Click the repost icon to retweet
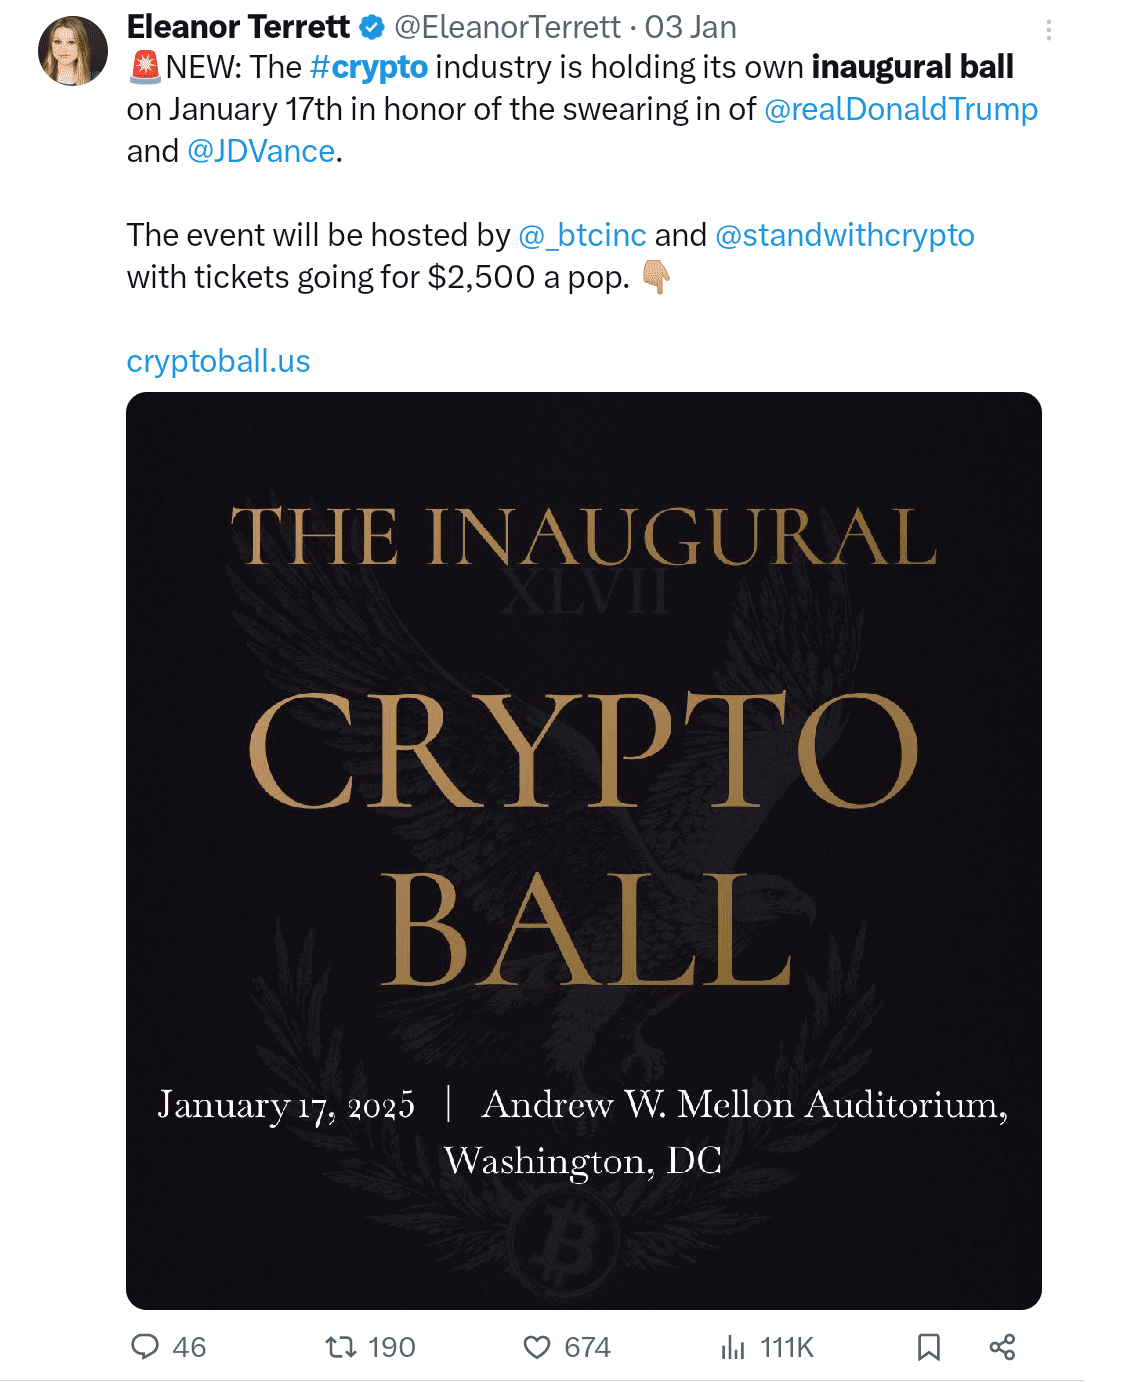This screenshot has width=1139, height=1382. (x=339, y=1347)
